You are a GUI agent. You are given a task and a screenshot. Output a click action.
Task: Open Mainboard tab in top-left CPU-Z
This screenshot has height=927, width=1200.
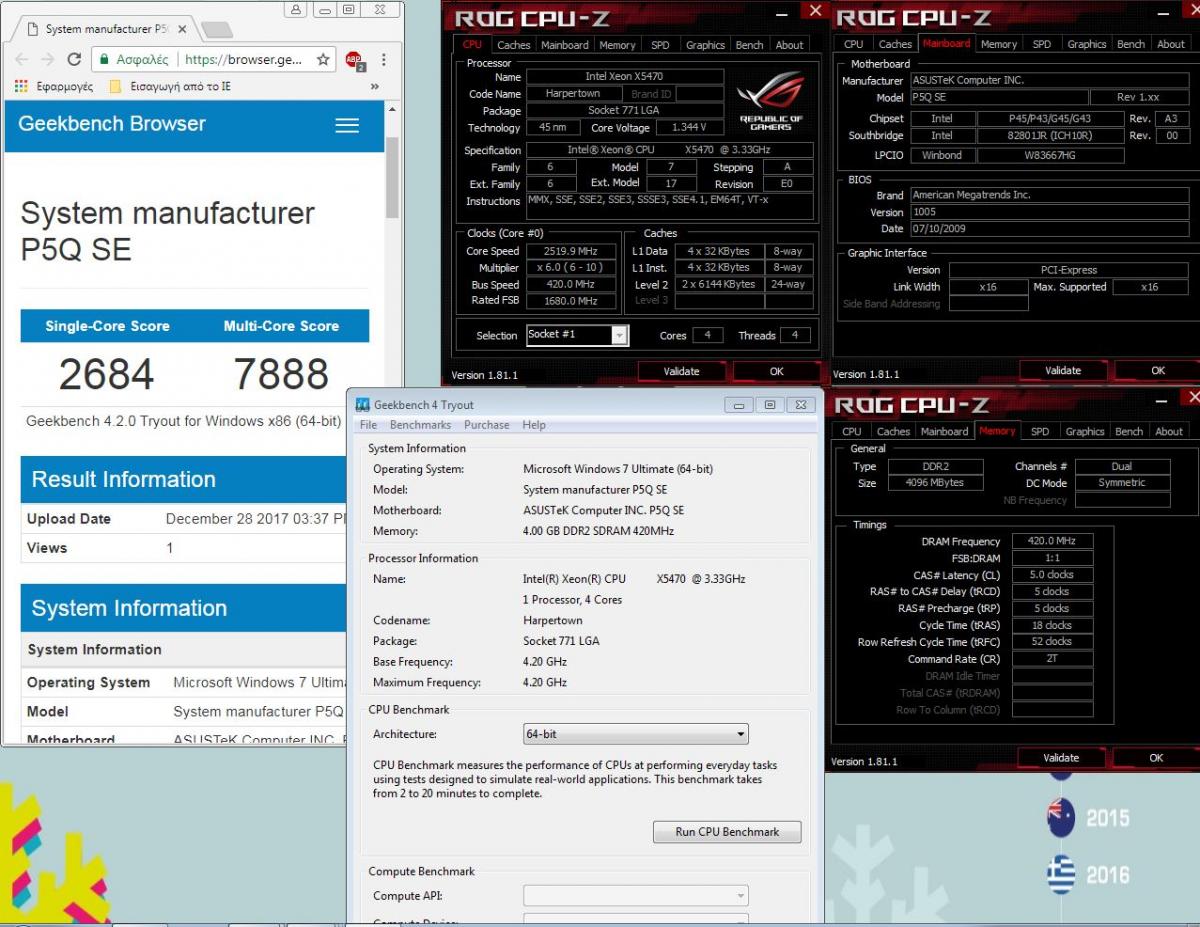point(565,45)
